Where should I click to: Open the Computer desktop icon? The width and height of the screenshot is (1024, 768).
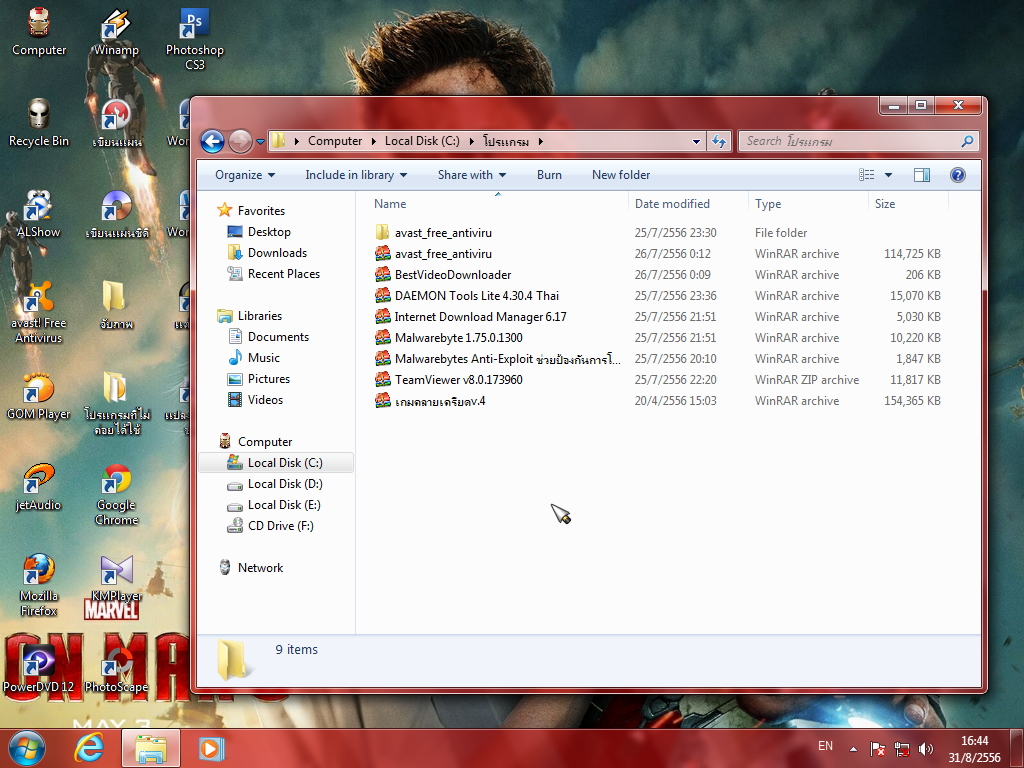pyautogui.click(x=39, y=32)
